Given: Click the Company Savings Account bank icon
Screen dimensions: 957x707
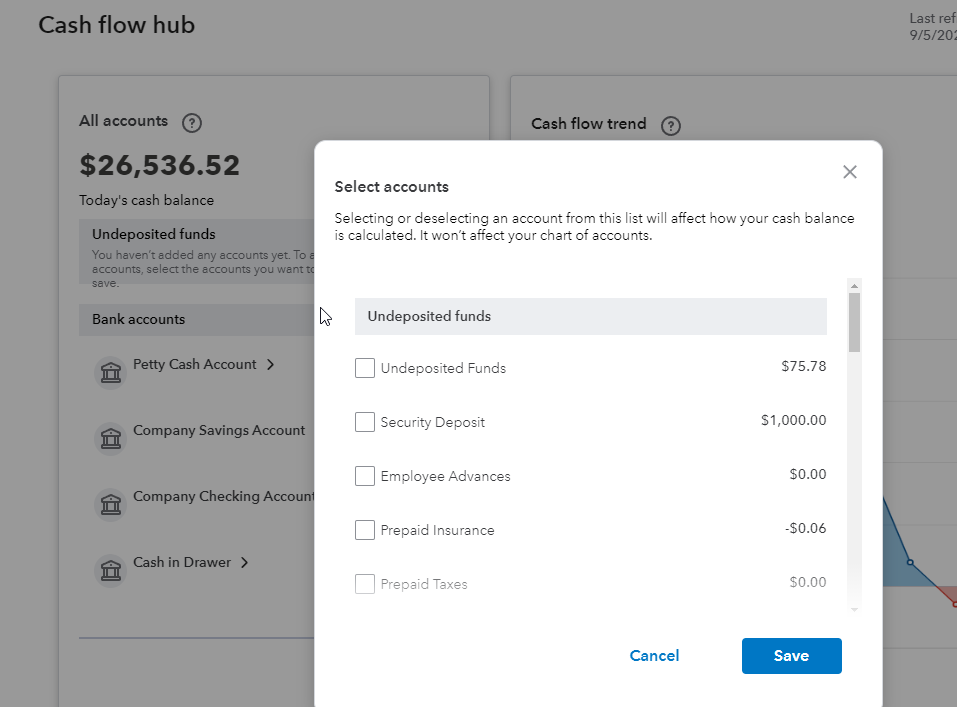Looking at the screenshot, I should tap(110, 438).
